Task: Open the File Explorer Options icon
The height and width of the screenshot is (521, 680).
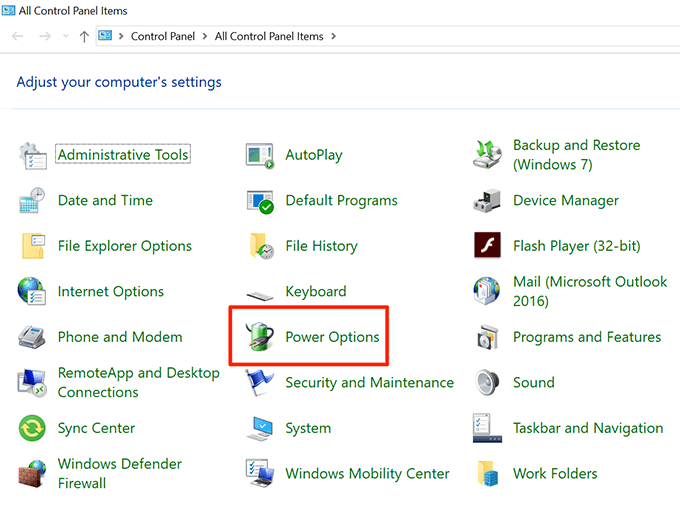Action: point(33,246)
